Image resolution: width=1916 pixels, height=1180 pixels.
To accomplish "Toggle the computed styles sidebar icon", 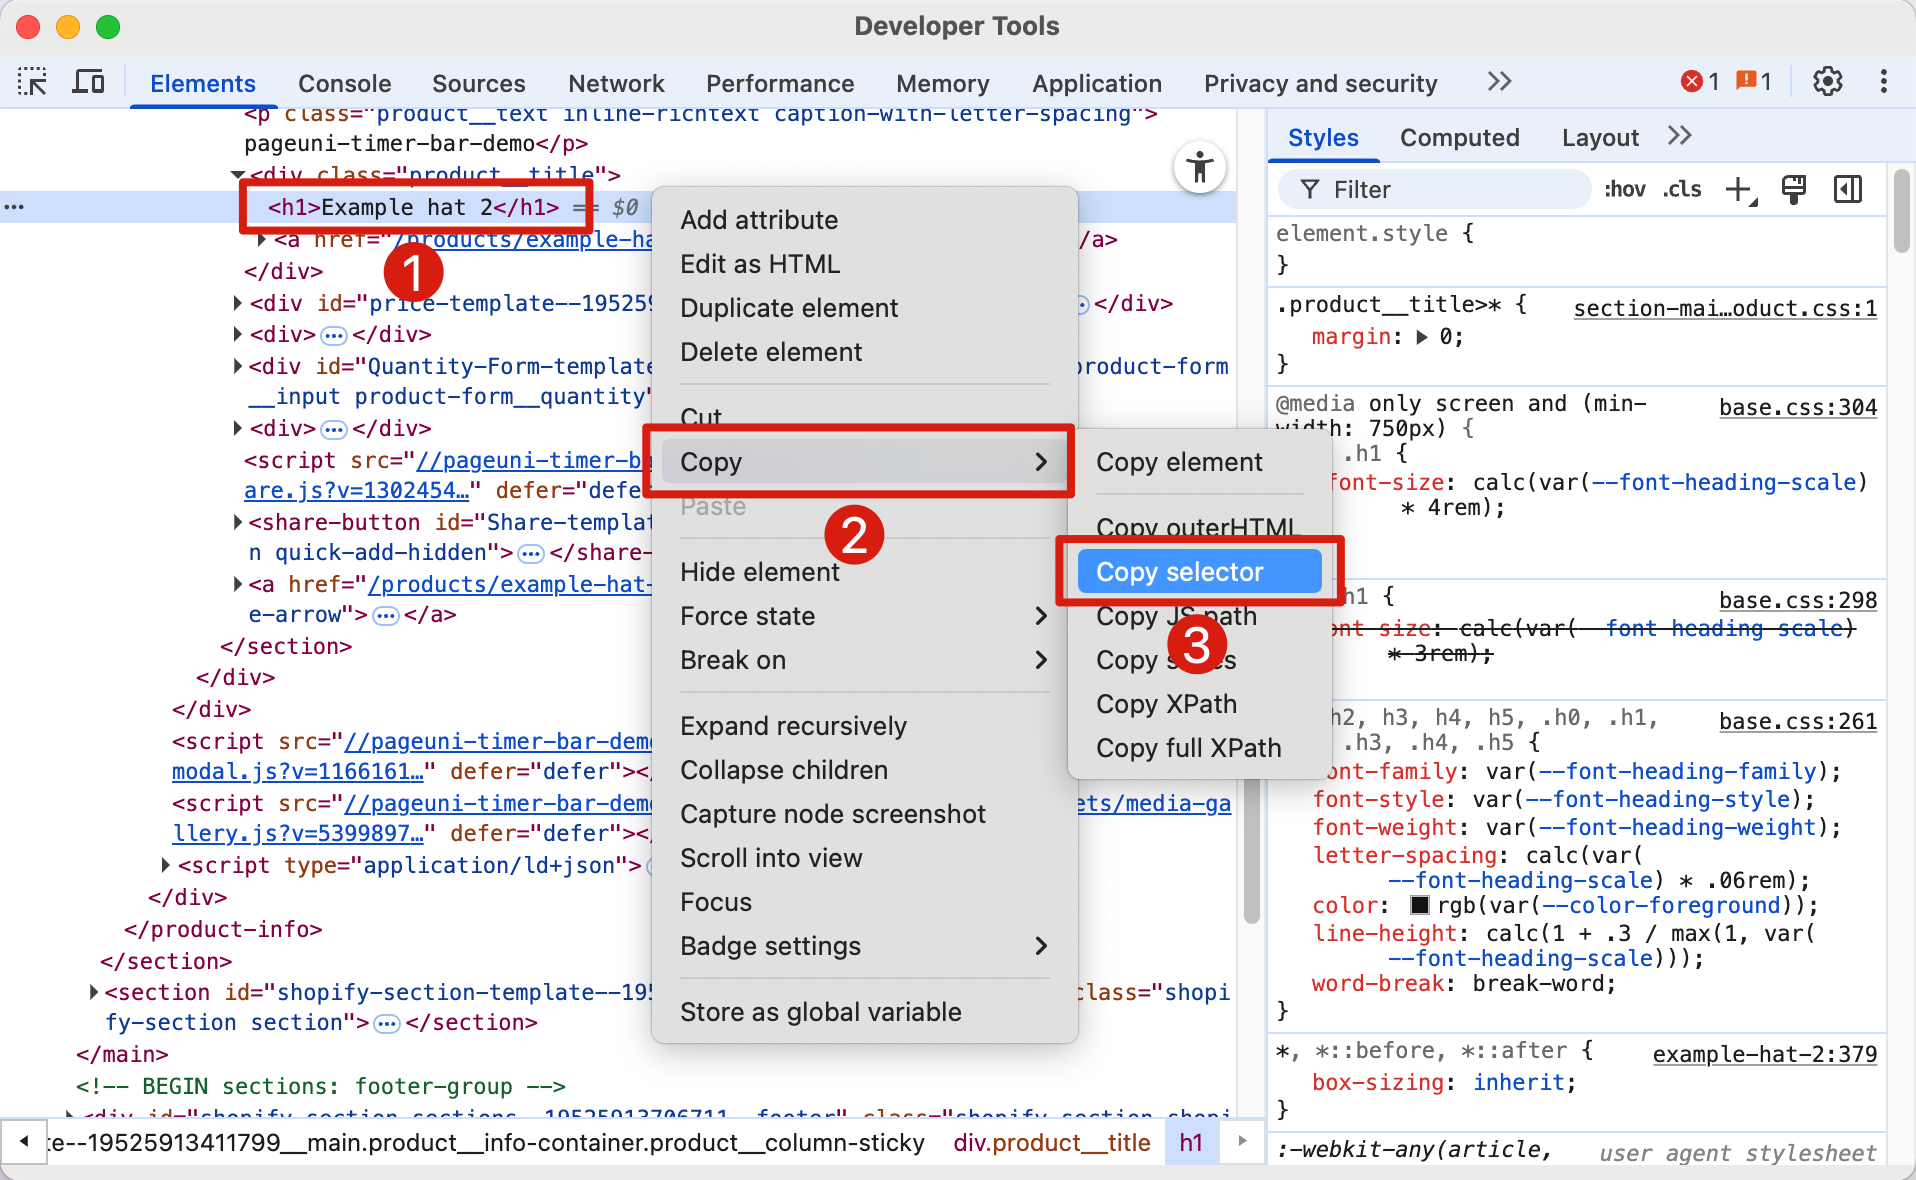I will point(1848,189).
